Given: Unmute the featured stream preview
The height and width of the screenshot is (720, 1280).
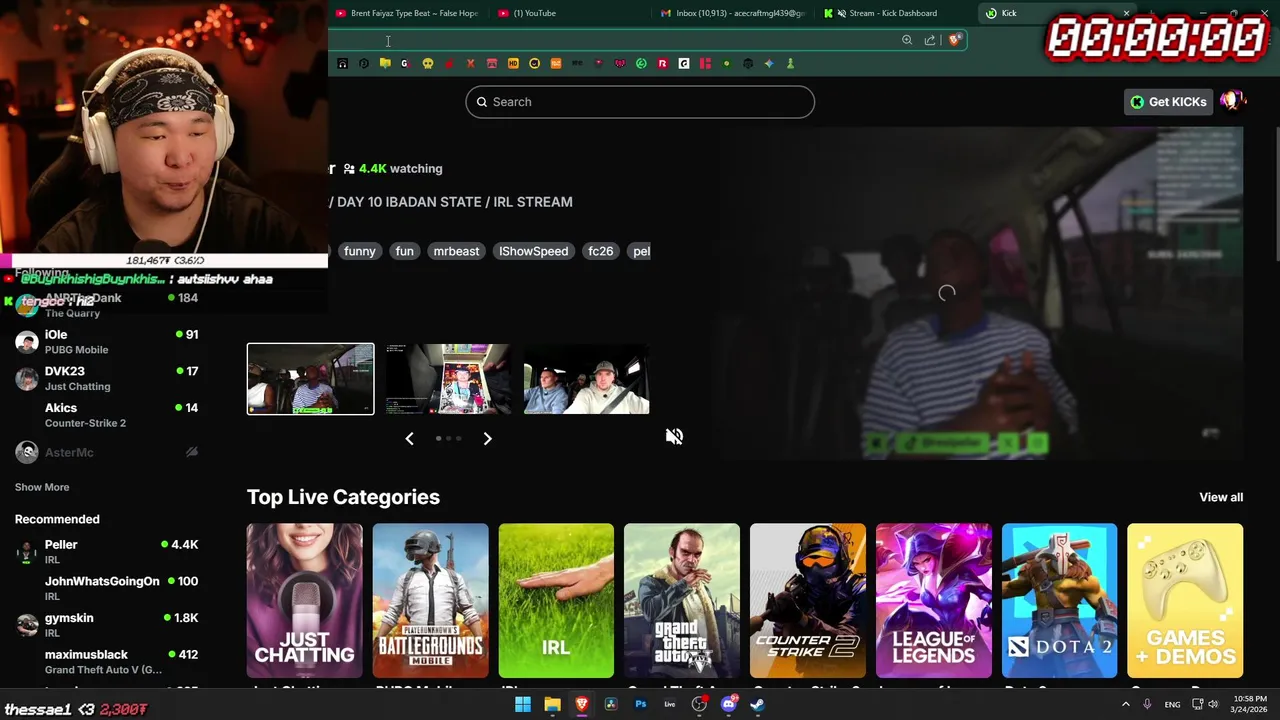Looking at the screenshot, I should (x=674, y=436).
